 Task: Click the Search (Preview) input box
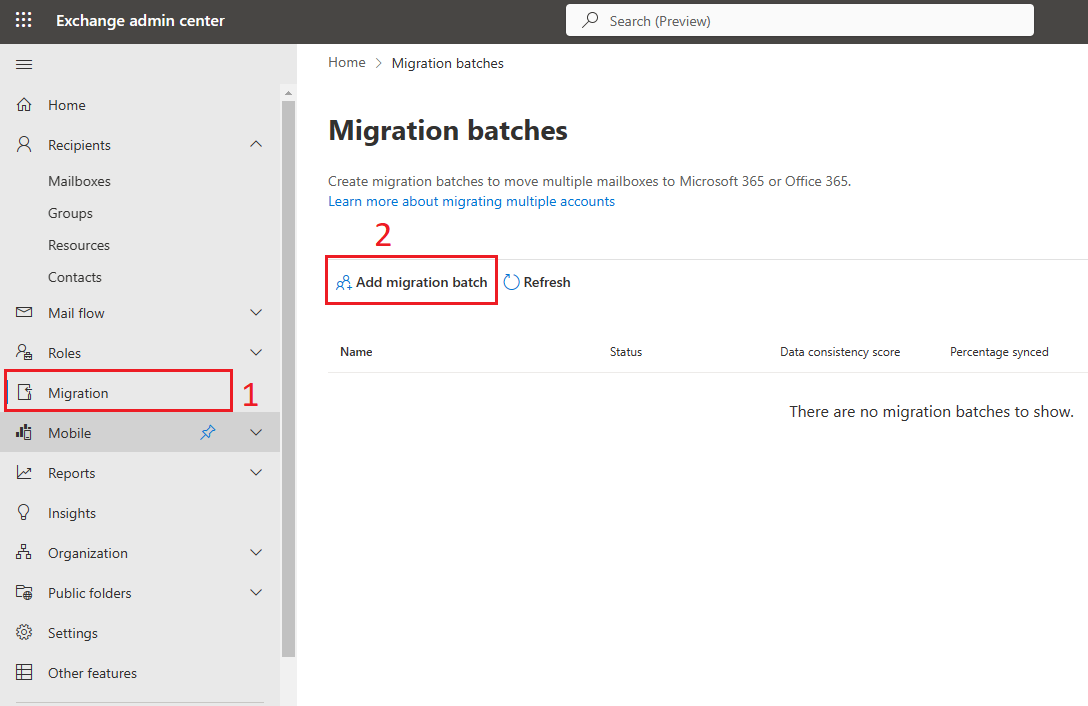pos(799,21)
